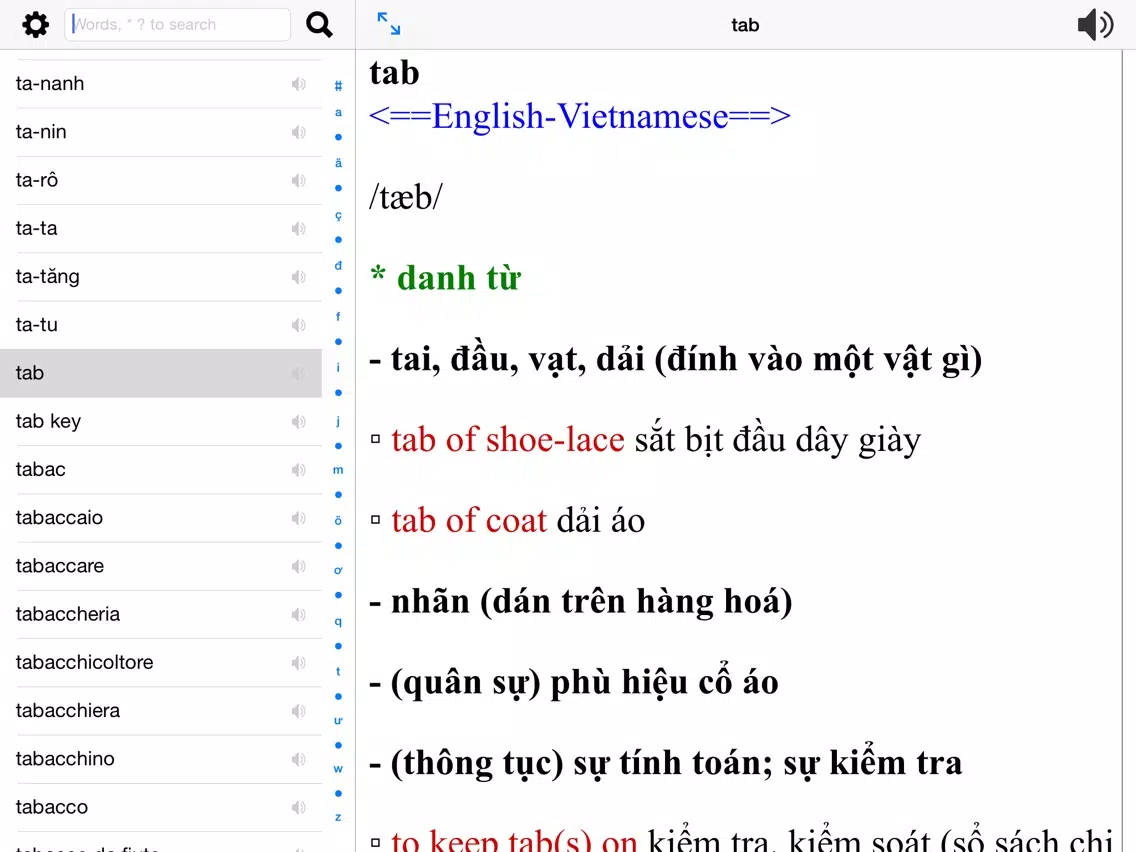Image resolution: width=1136 pixels, height=852 pixels.
Task: Play audio for tabaccheria entry
Action: [298, 614]
